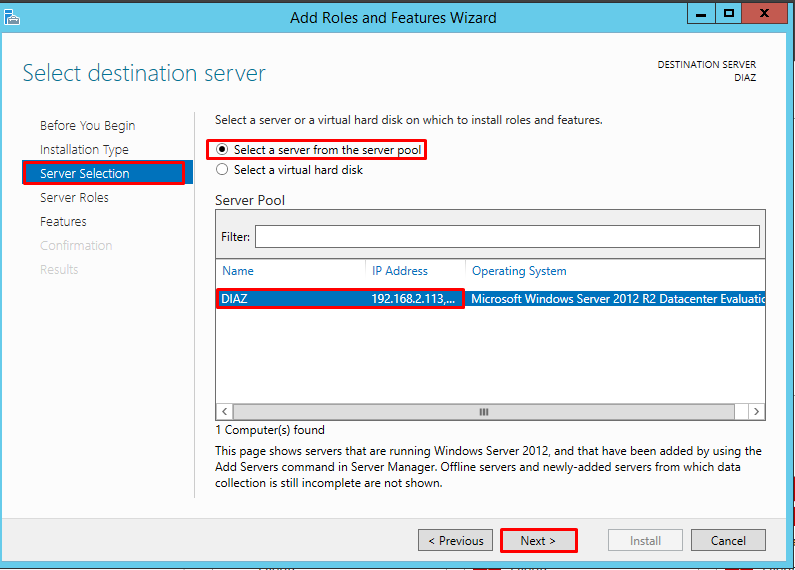
Task: Click the Next button
Action: 538,541
